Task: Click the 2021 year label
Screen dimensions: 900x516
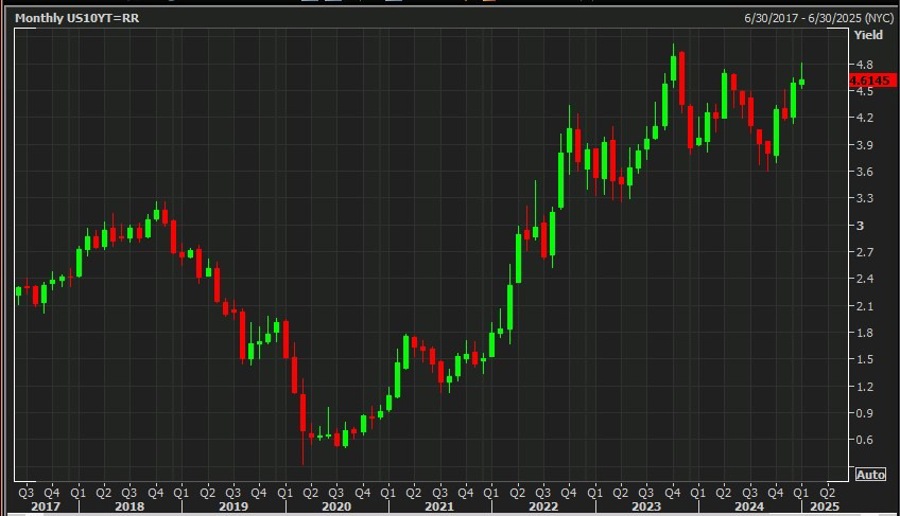Action: pos(439,507)
